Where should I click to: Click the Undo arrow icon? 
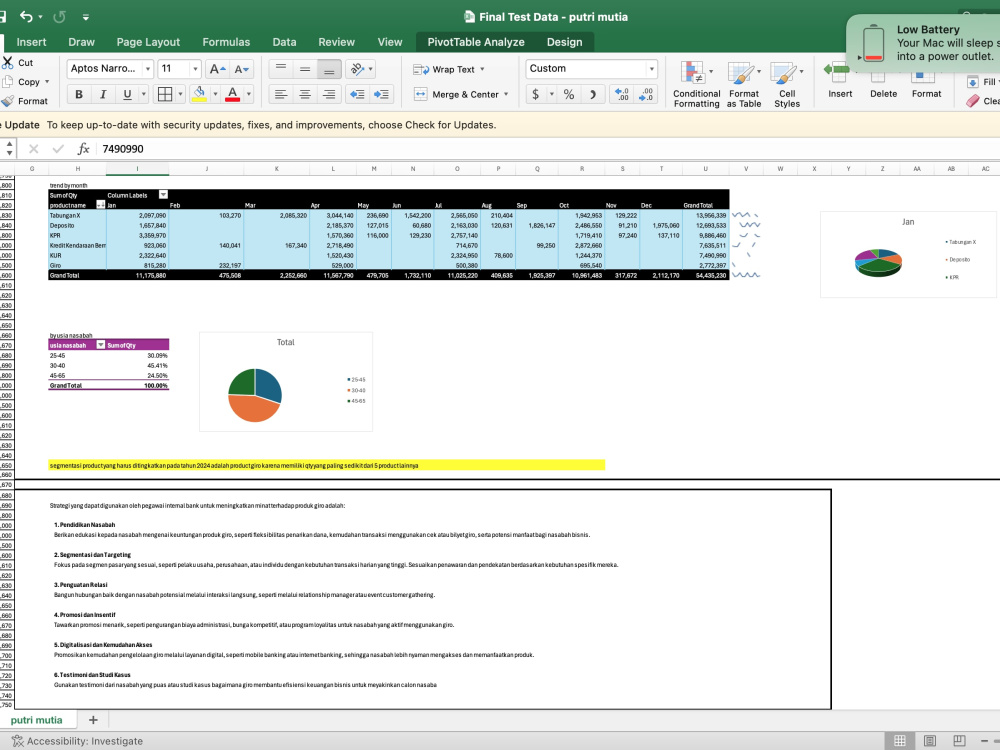coord(26,17)
